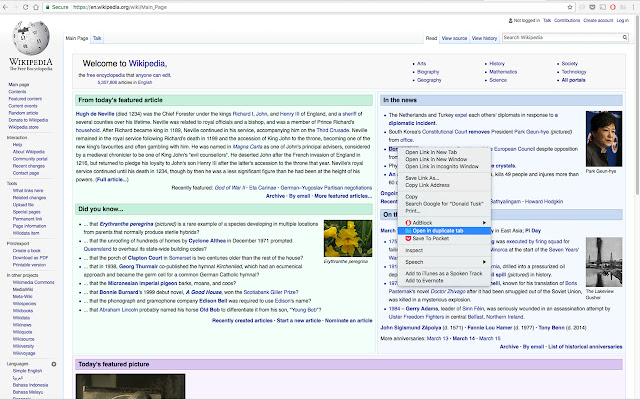
Task: Open the Mathematics portal link
Action: coord(503,72)
